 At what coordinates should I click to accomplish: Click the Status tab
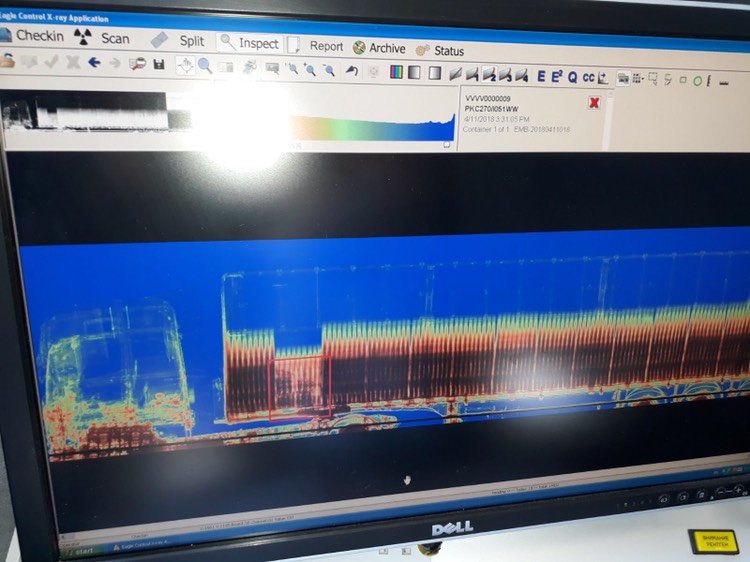pyautogui.click(x=440, y=50)
